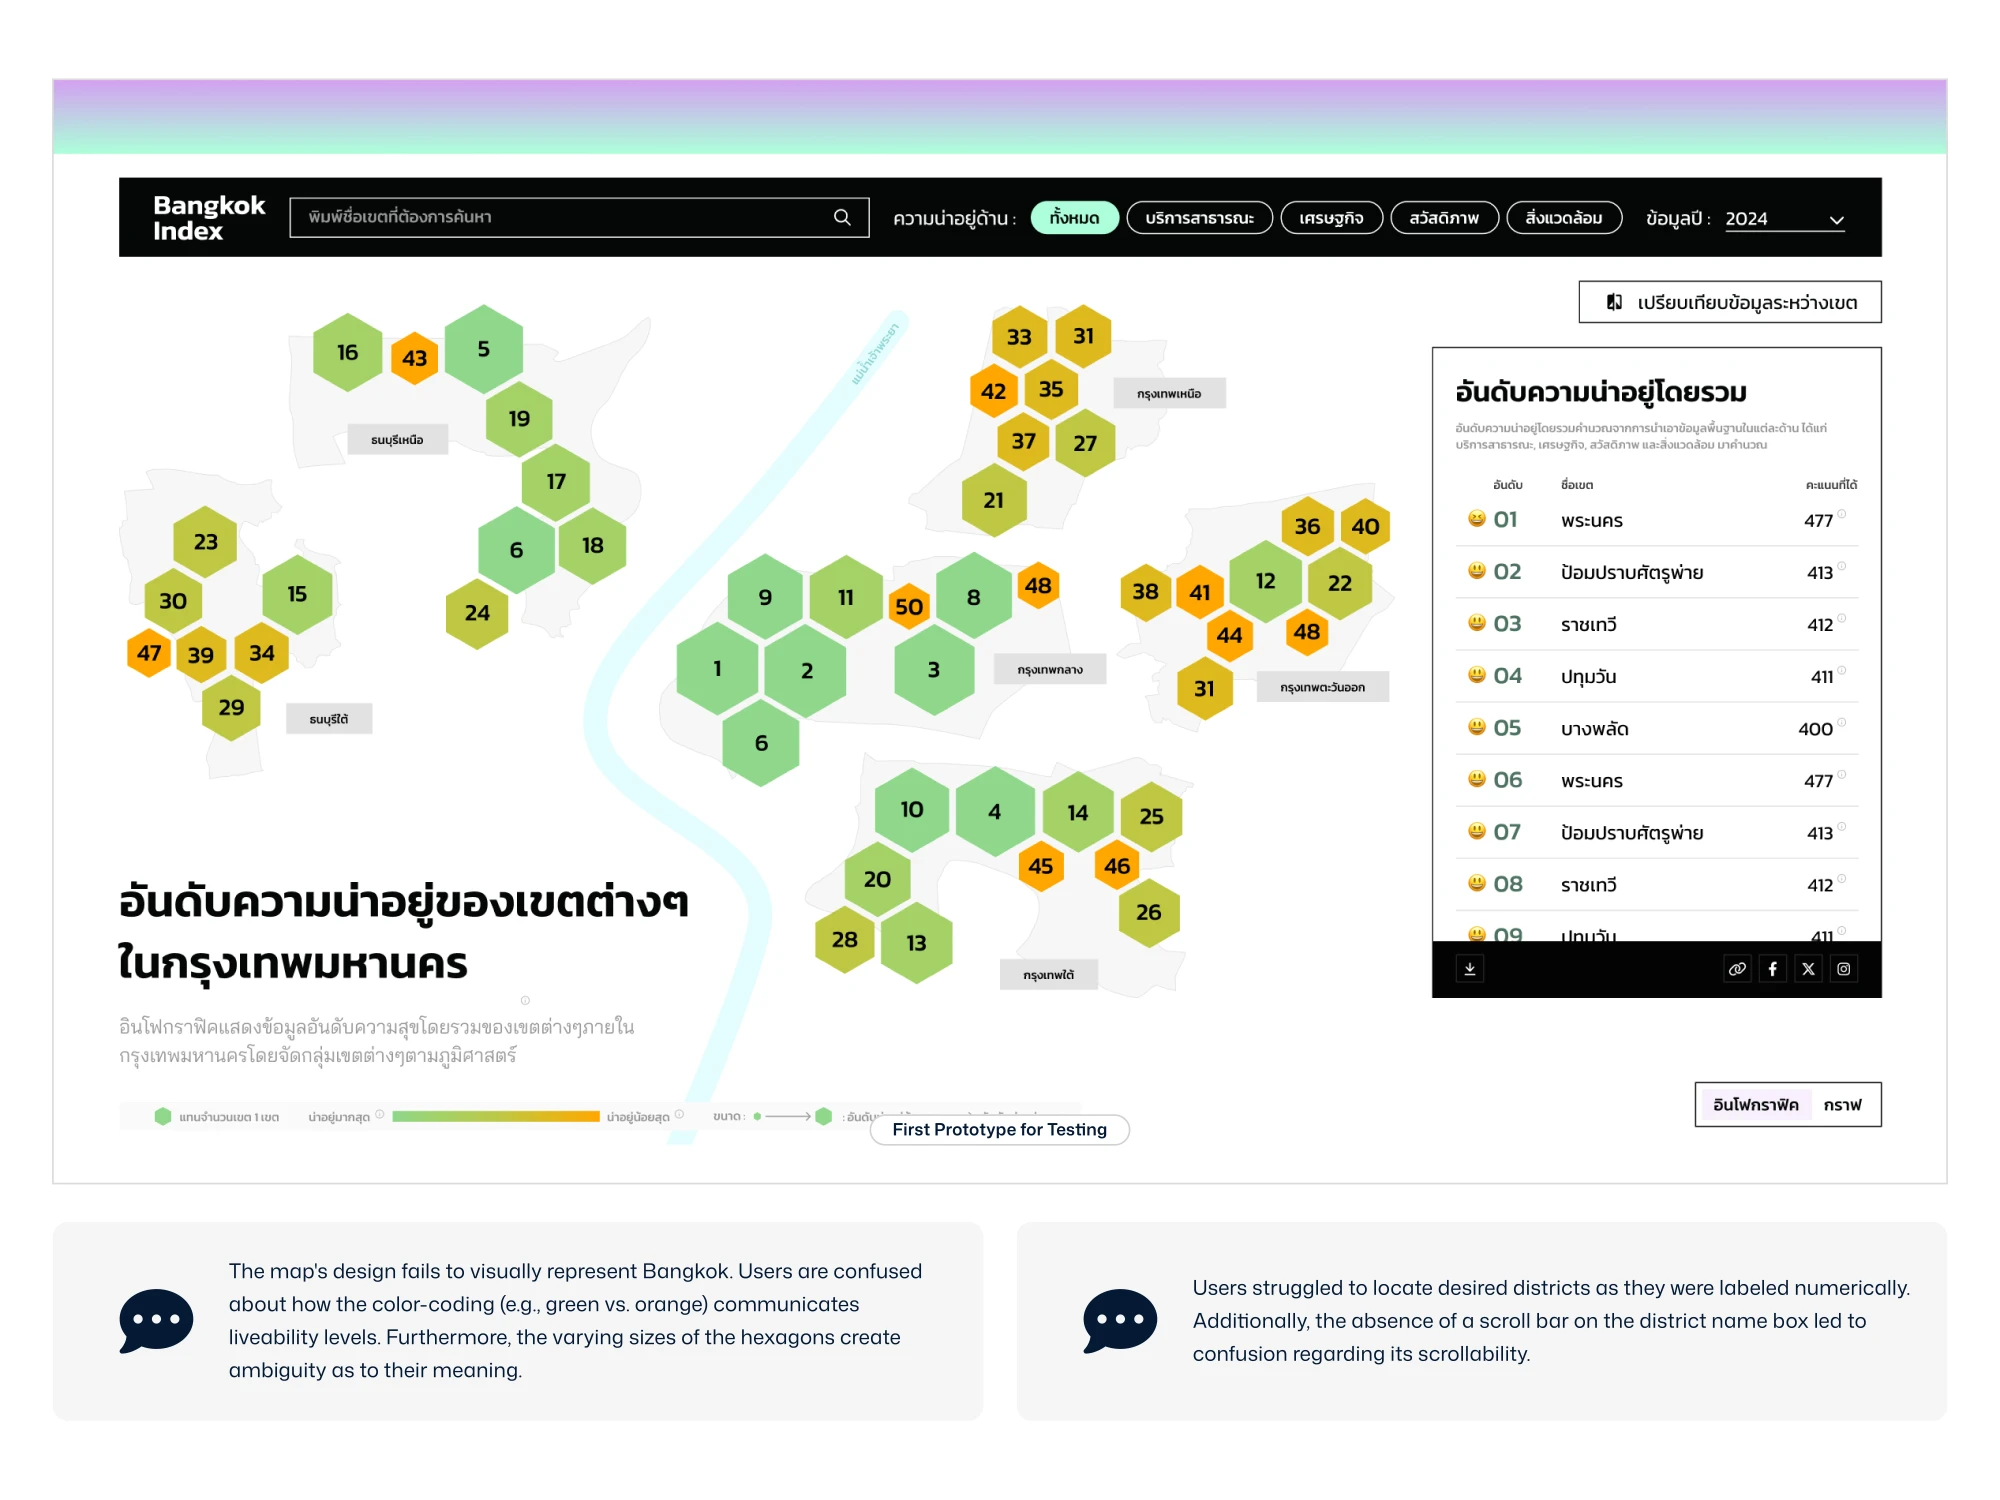The width and height of the screenshot is (2000, 1500).
Task: Toggle the บริการสาธารณะ filter pill
Action: [x=1199, y=218]
